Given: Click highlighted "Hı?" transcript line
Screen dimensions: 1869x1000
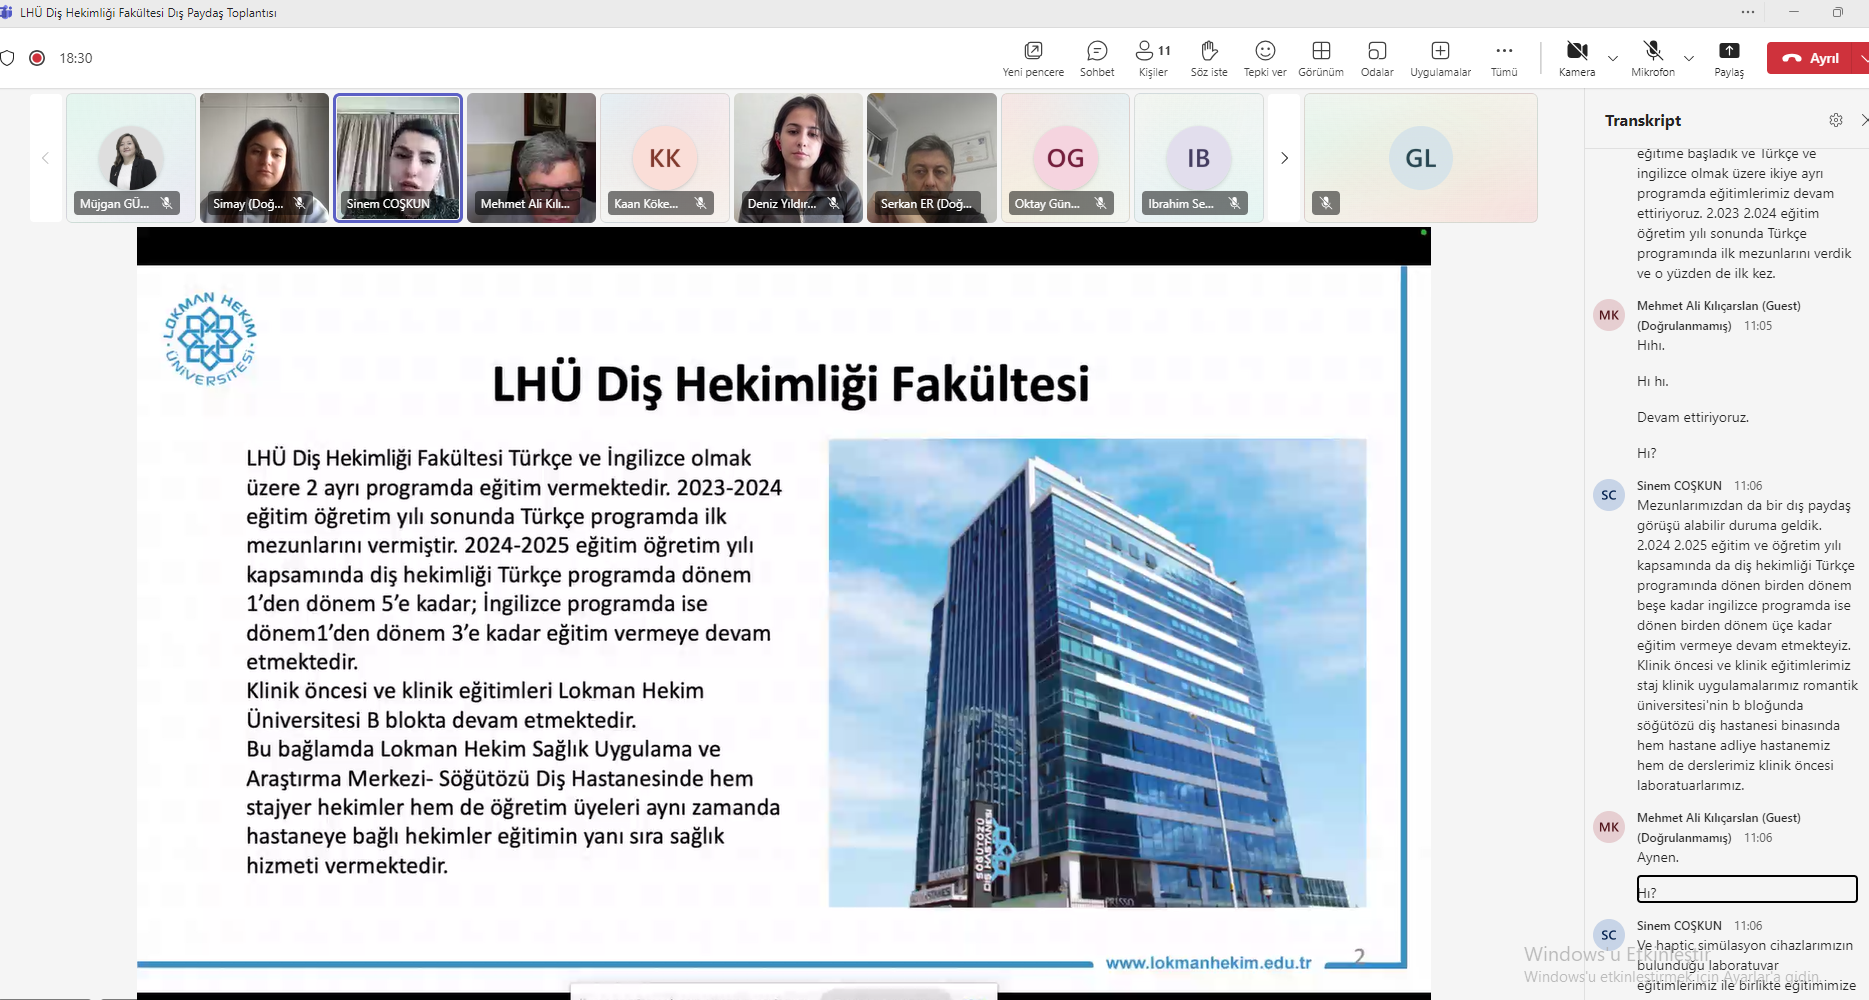Looking at the screenshot, I should [1747, 889].
